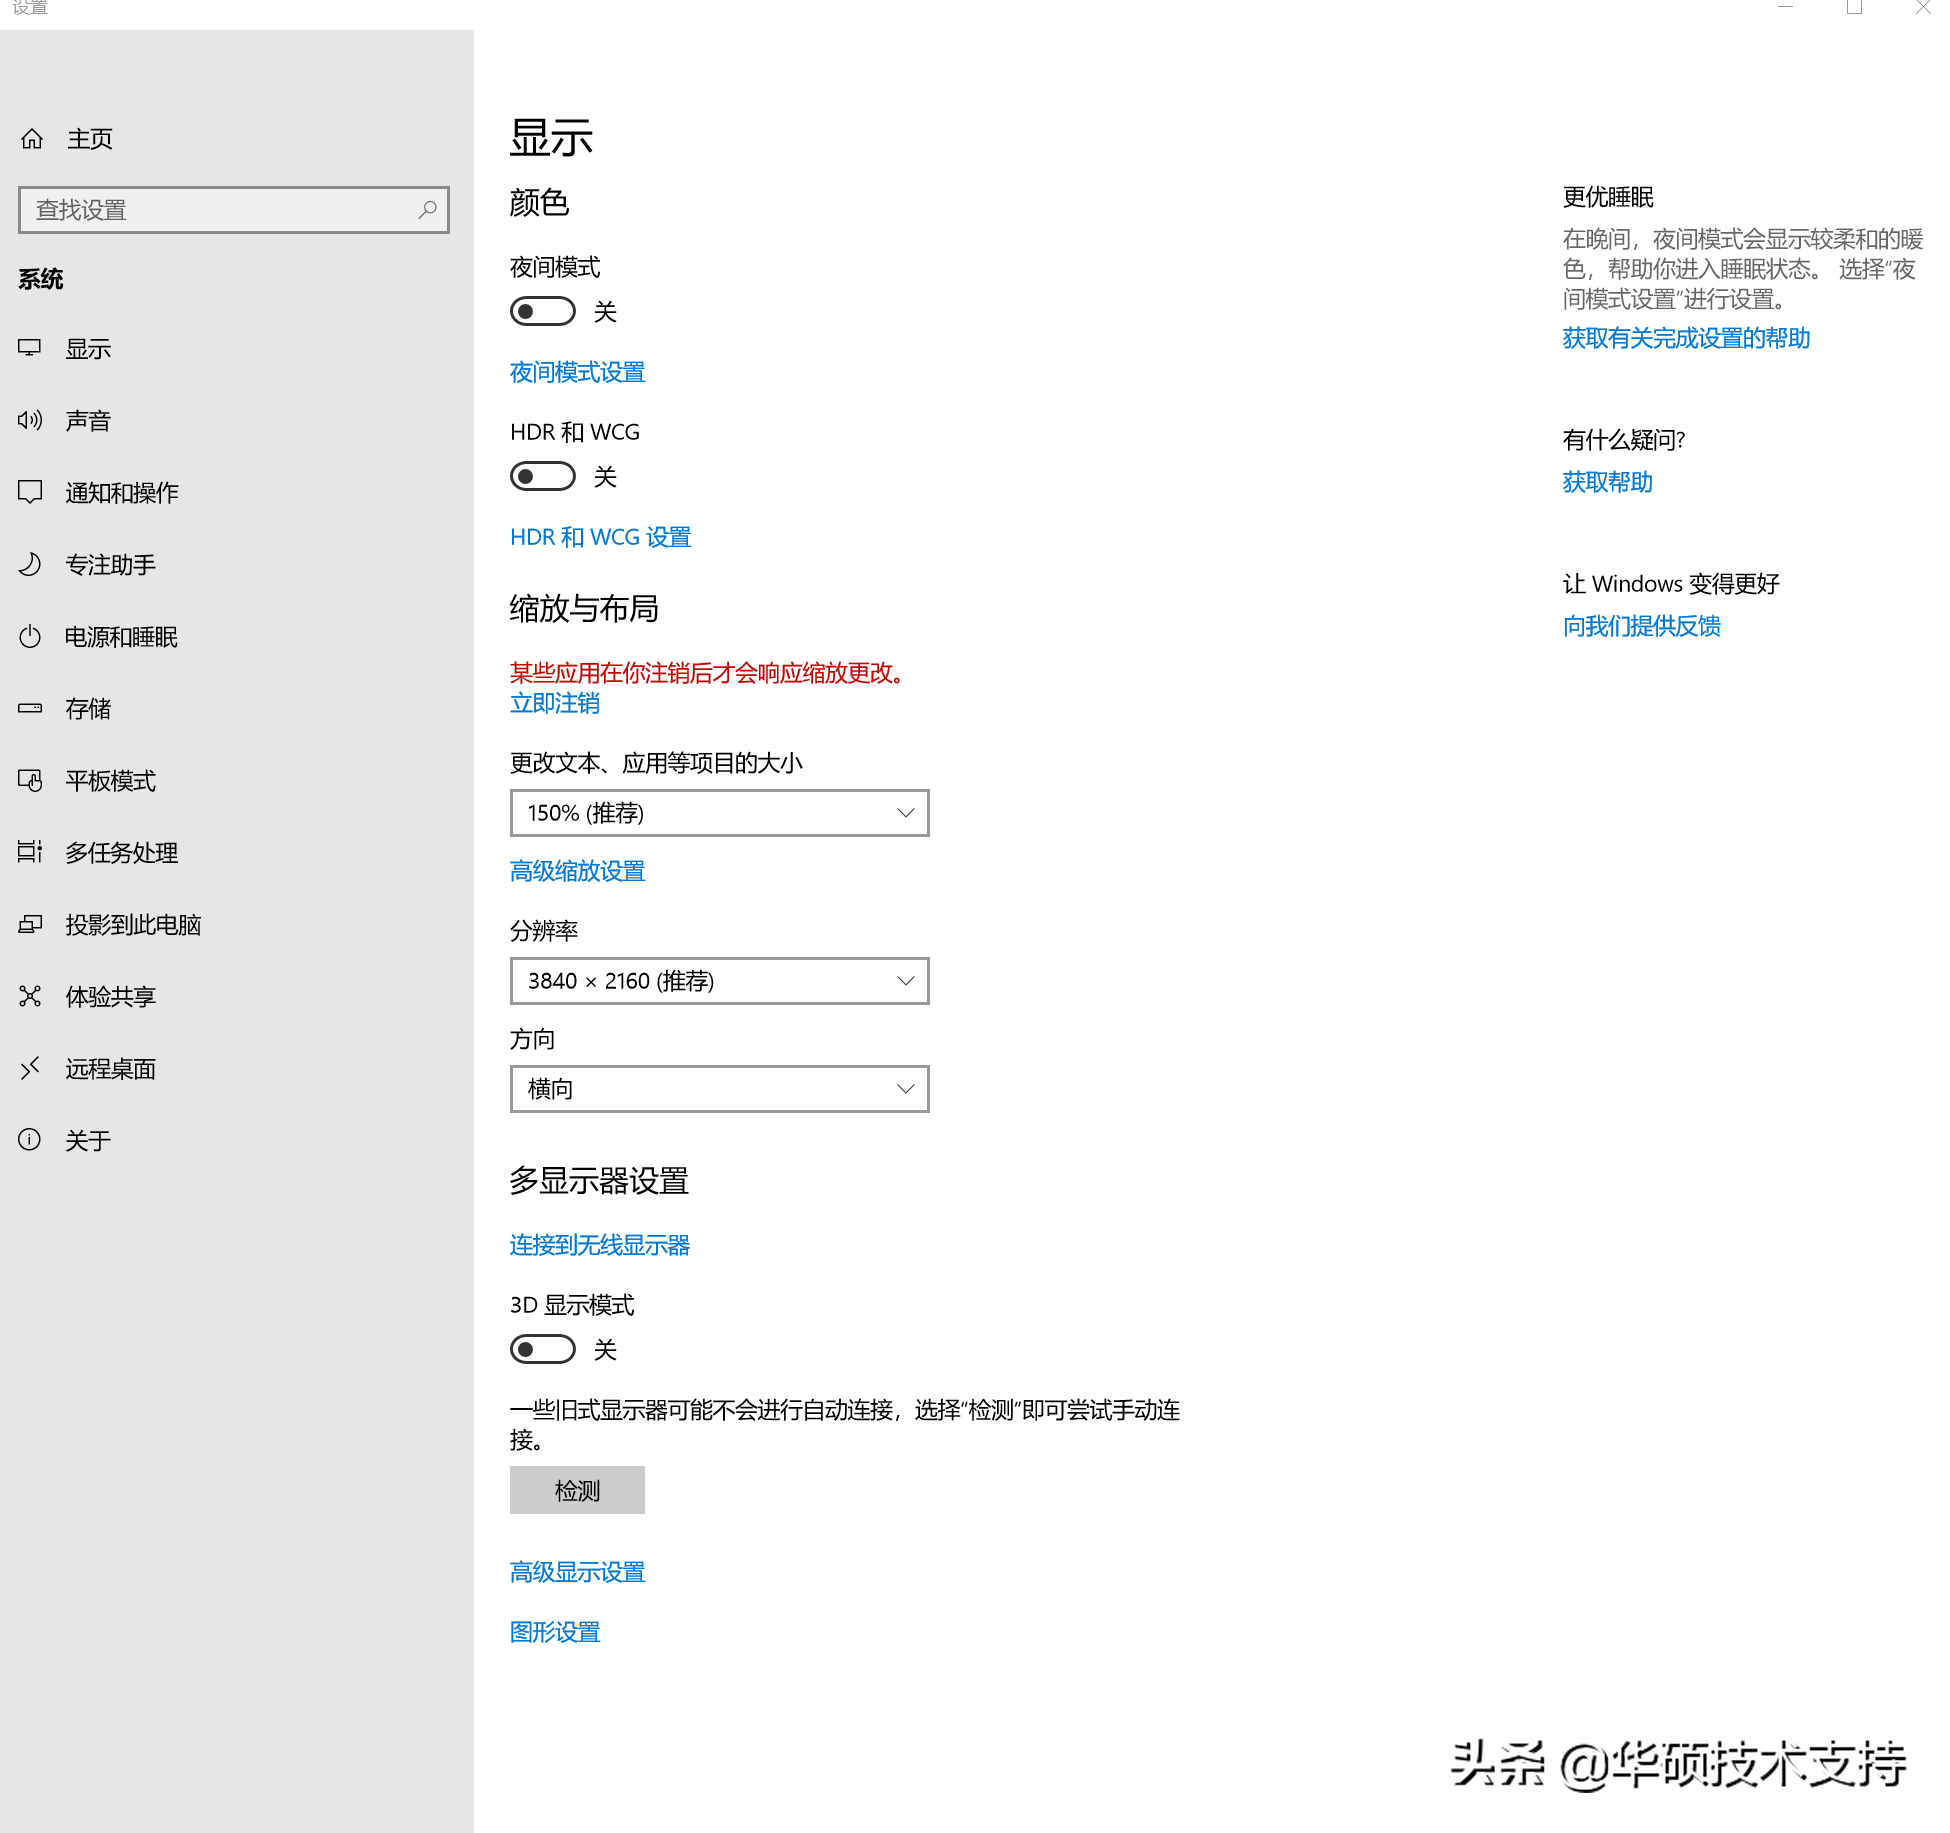Open the 关于 page

[x=237, y=1141]
